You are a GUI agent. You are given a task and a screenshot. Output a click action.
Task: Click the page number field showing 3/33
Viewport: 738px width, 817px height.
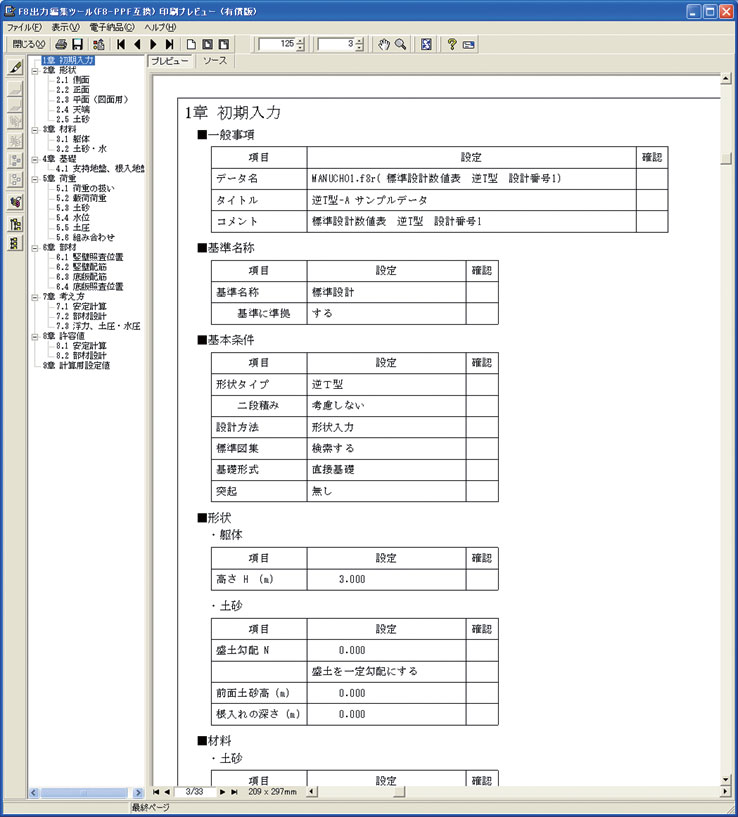(195, 791)
